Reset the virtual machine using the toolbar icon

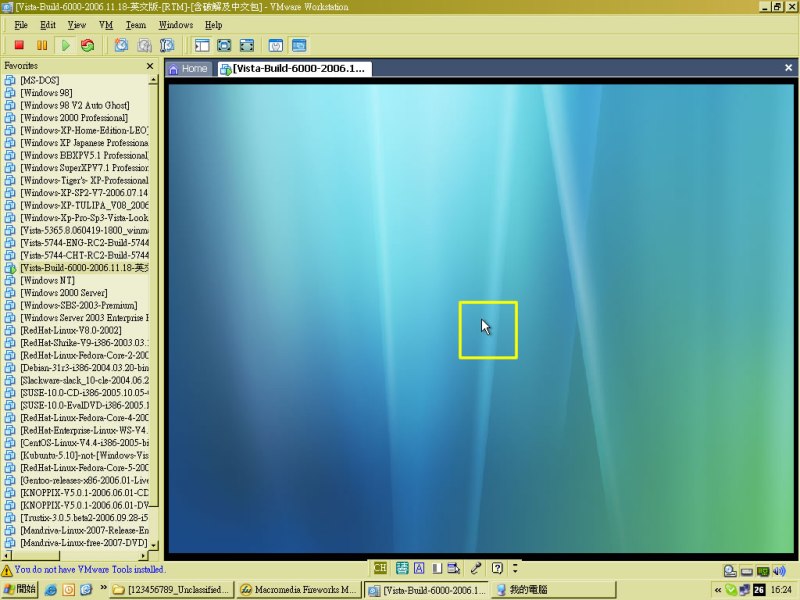tap(88, 45)
